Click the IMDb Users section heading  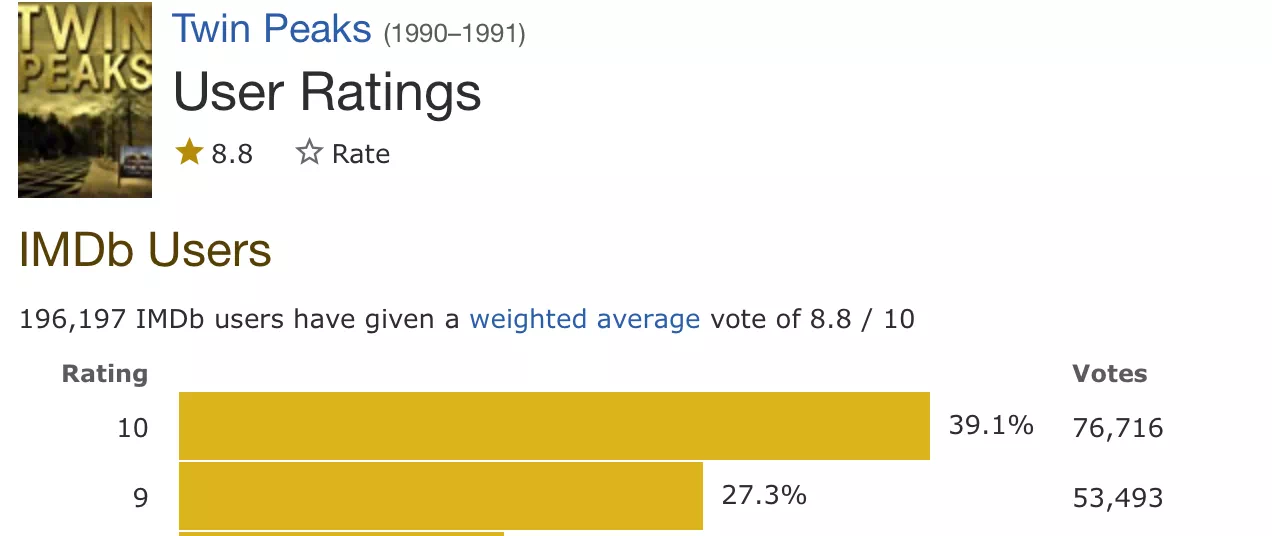[145, 250]
